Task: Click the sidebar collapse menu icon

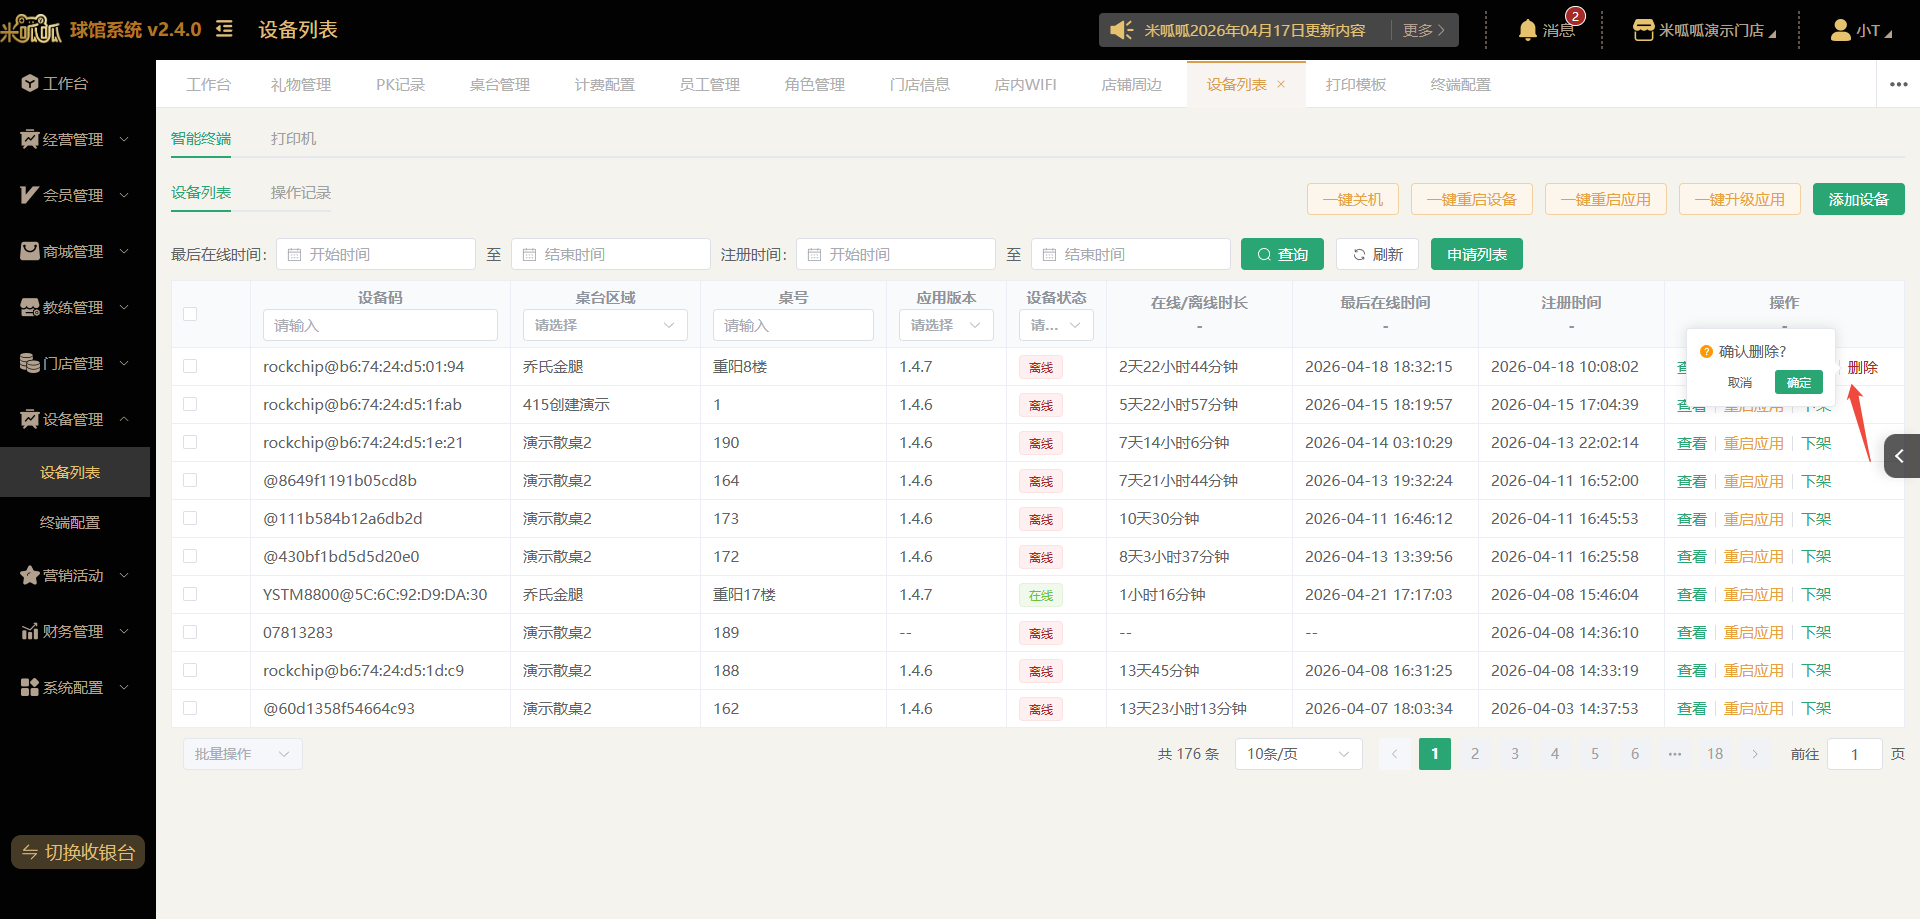Action: coord(225,29)
